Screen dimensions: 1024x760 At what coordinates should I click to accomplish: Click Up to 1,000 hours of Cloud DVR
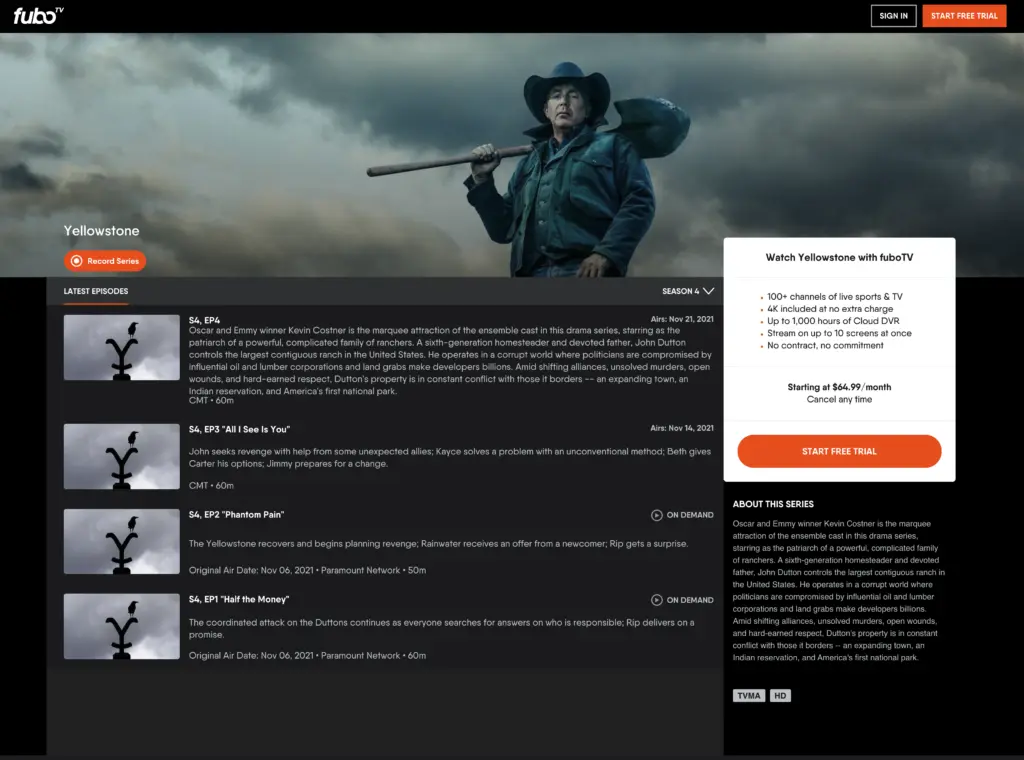coord(833,321)
